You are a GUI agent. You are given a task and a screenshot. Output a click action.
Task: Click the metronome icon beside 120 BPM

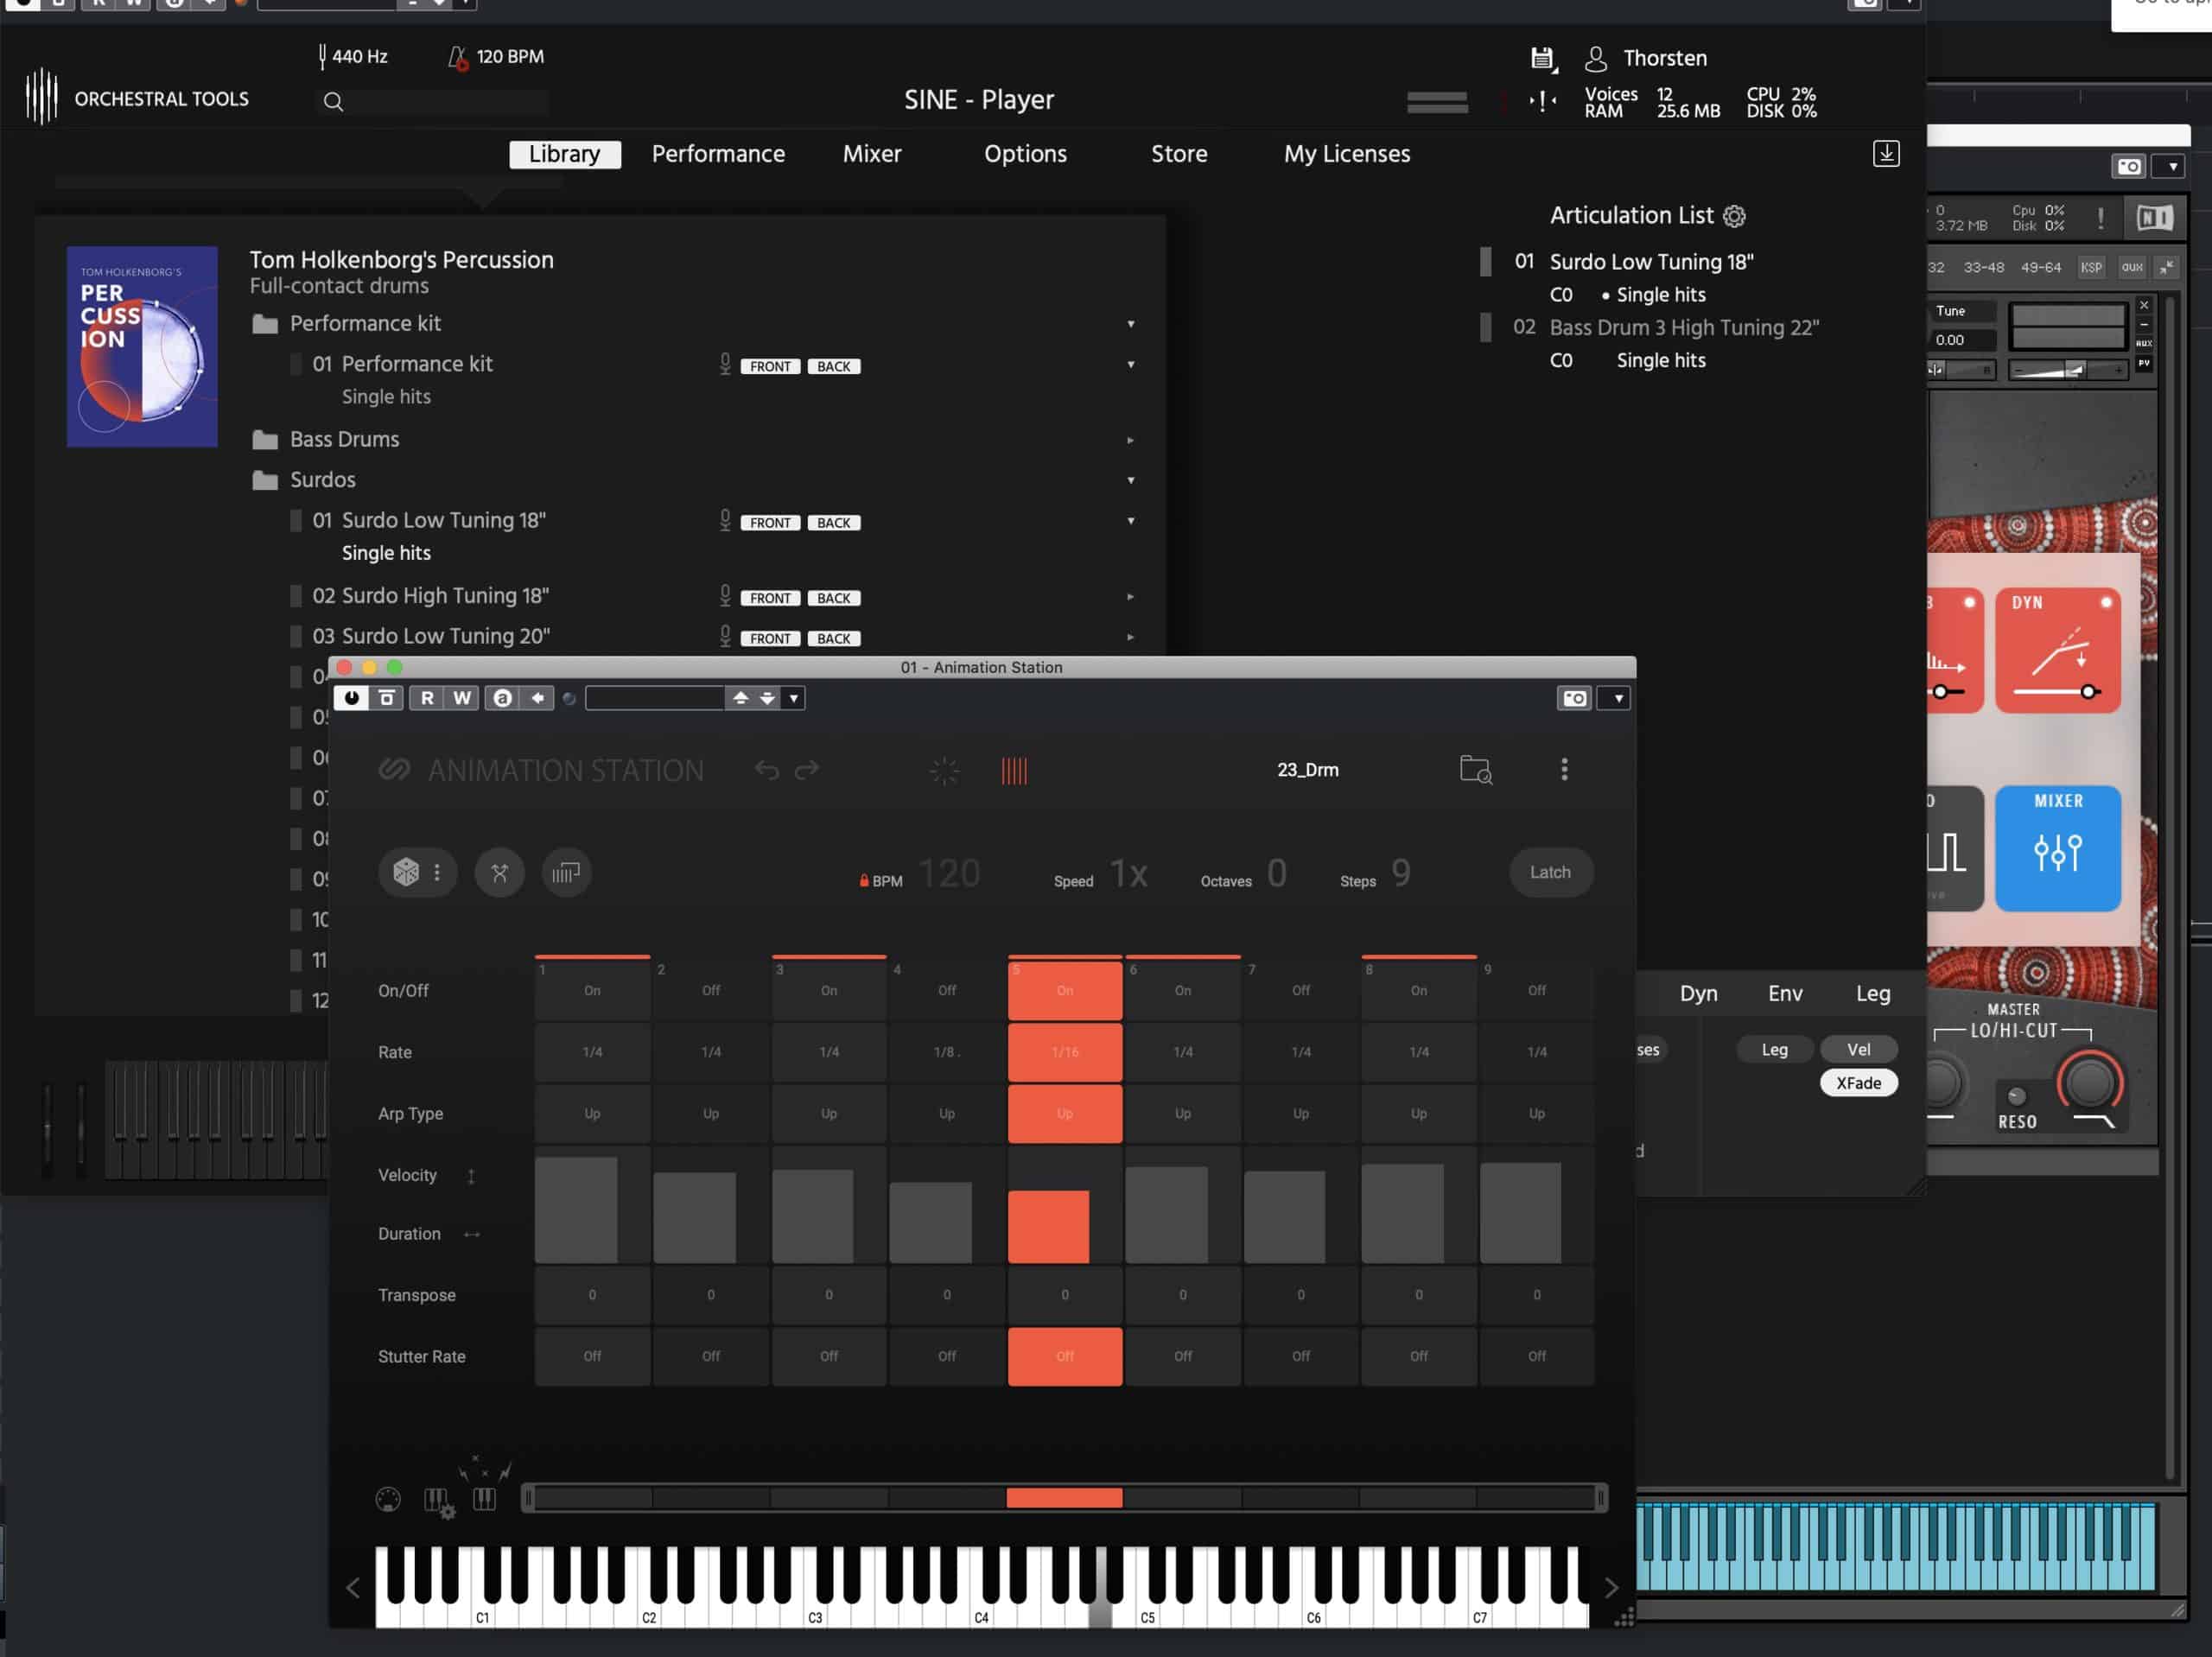pyautogui.click(x=458, y=57)
